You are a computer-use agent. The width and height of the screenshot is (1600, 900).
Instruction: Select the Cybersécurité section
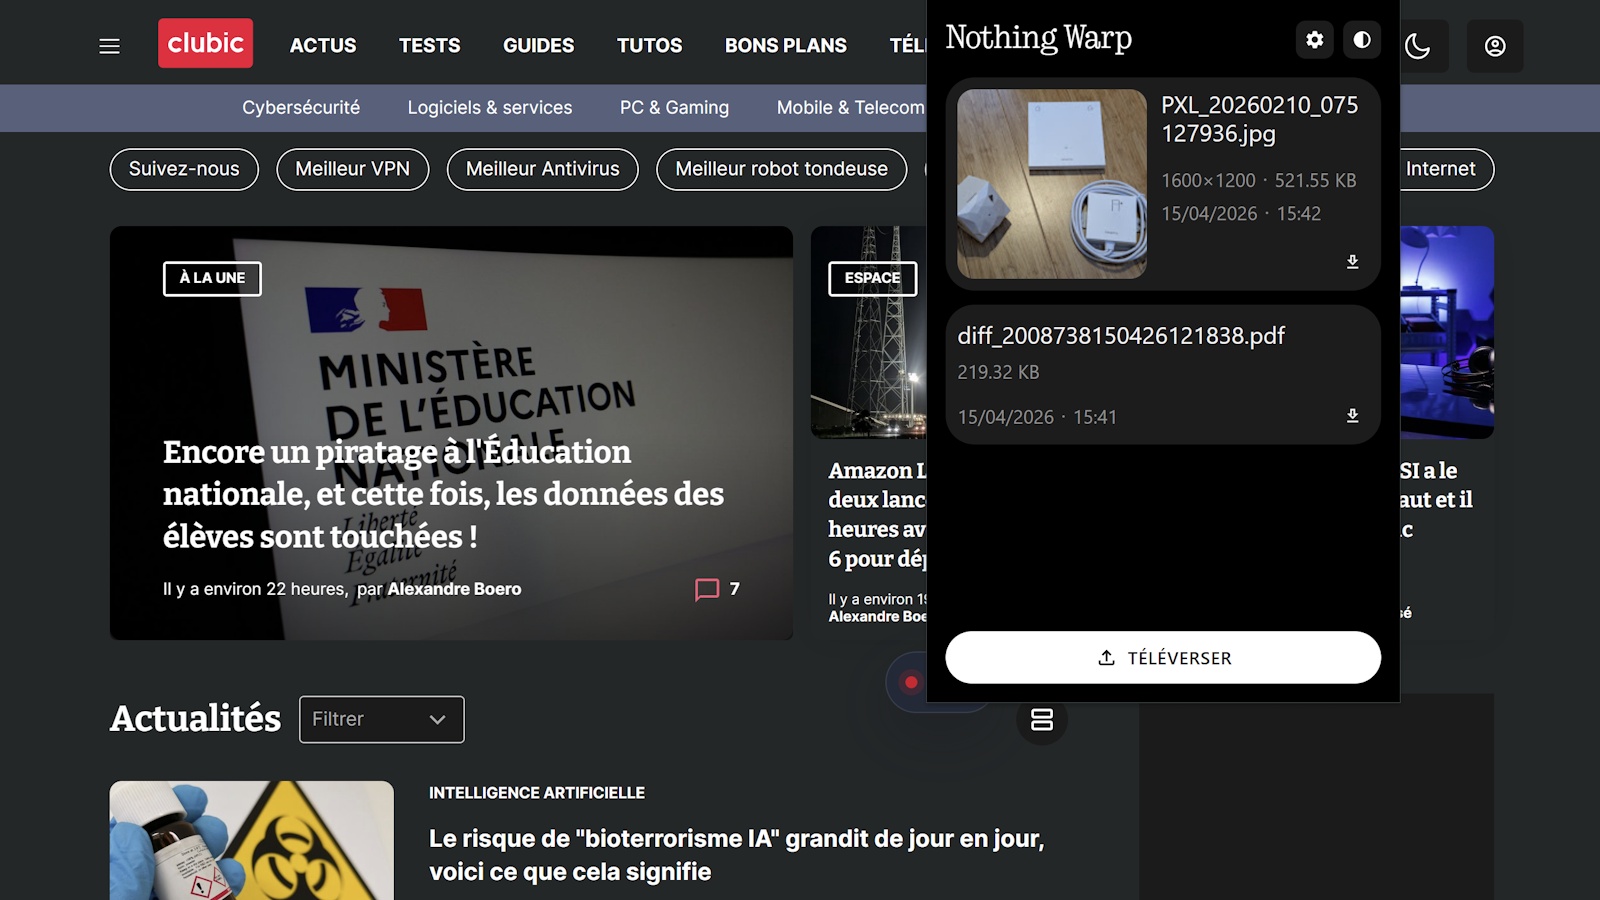tap(302, 107)
